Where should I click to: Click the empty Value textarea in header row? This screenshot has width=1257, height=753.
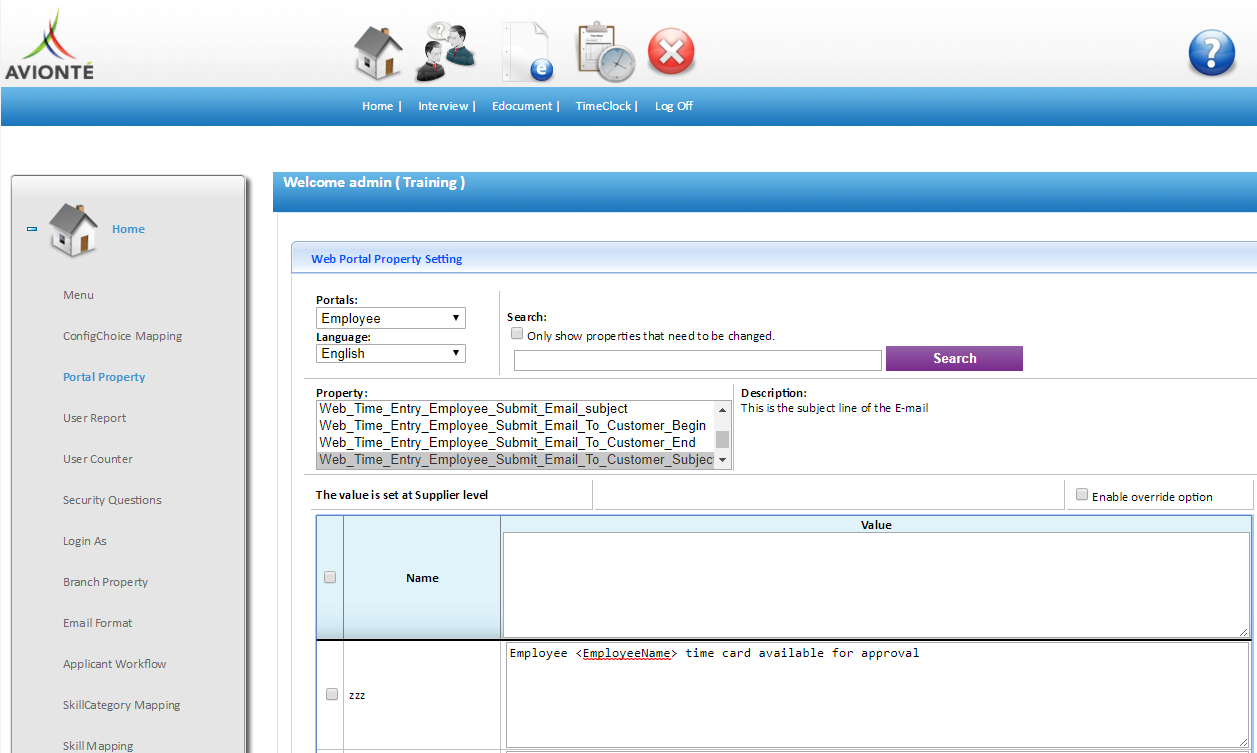876,585
